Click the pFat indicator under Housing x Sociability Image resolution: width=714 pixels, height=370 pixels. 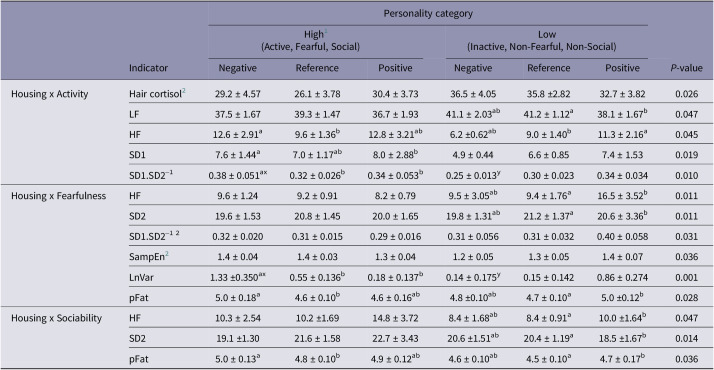(139, 359)
